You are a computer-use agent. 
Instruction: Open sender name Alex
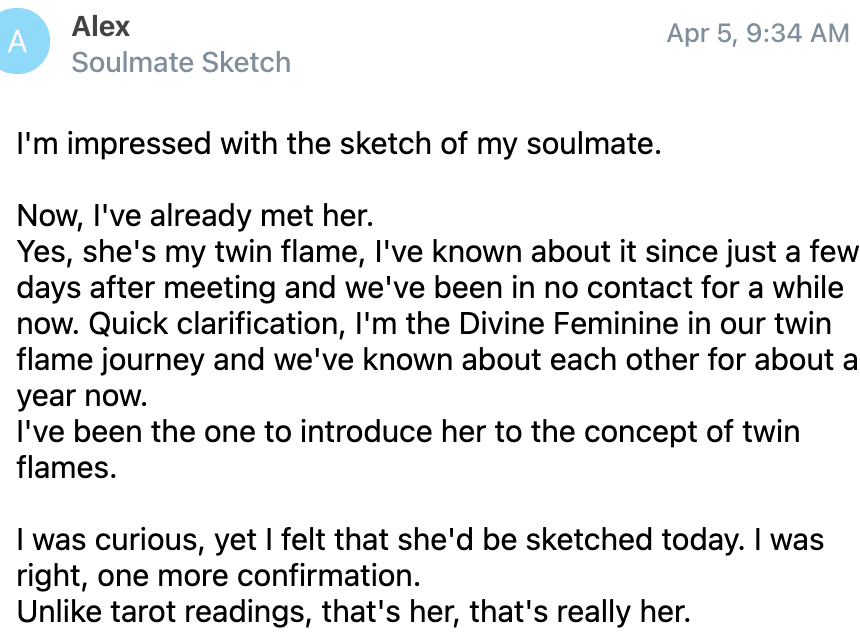point(101,26)
